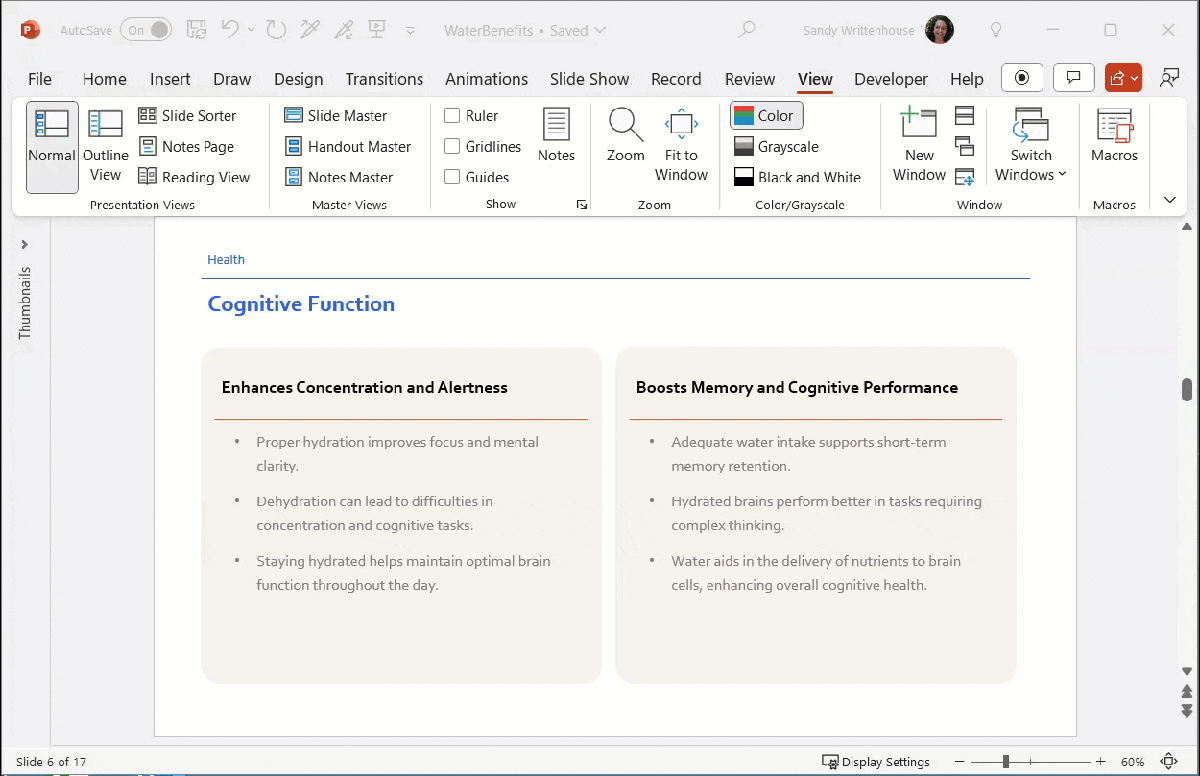The width and height of the screenshot is (1200, 776).
Task: Open the WaterBenefits file name dropdown
Action: point(525,30)
